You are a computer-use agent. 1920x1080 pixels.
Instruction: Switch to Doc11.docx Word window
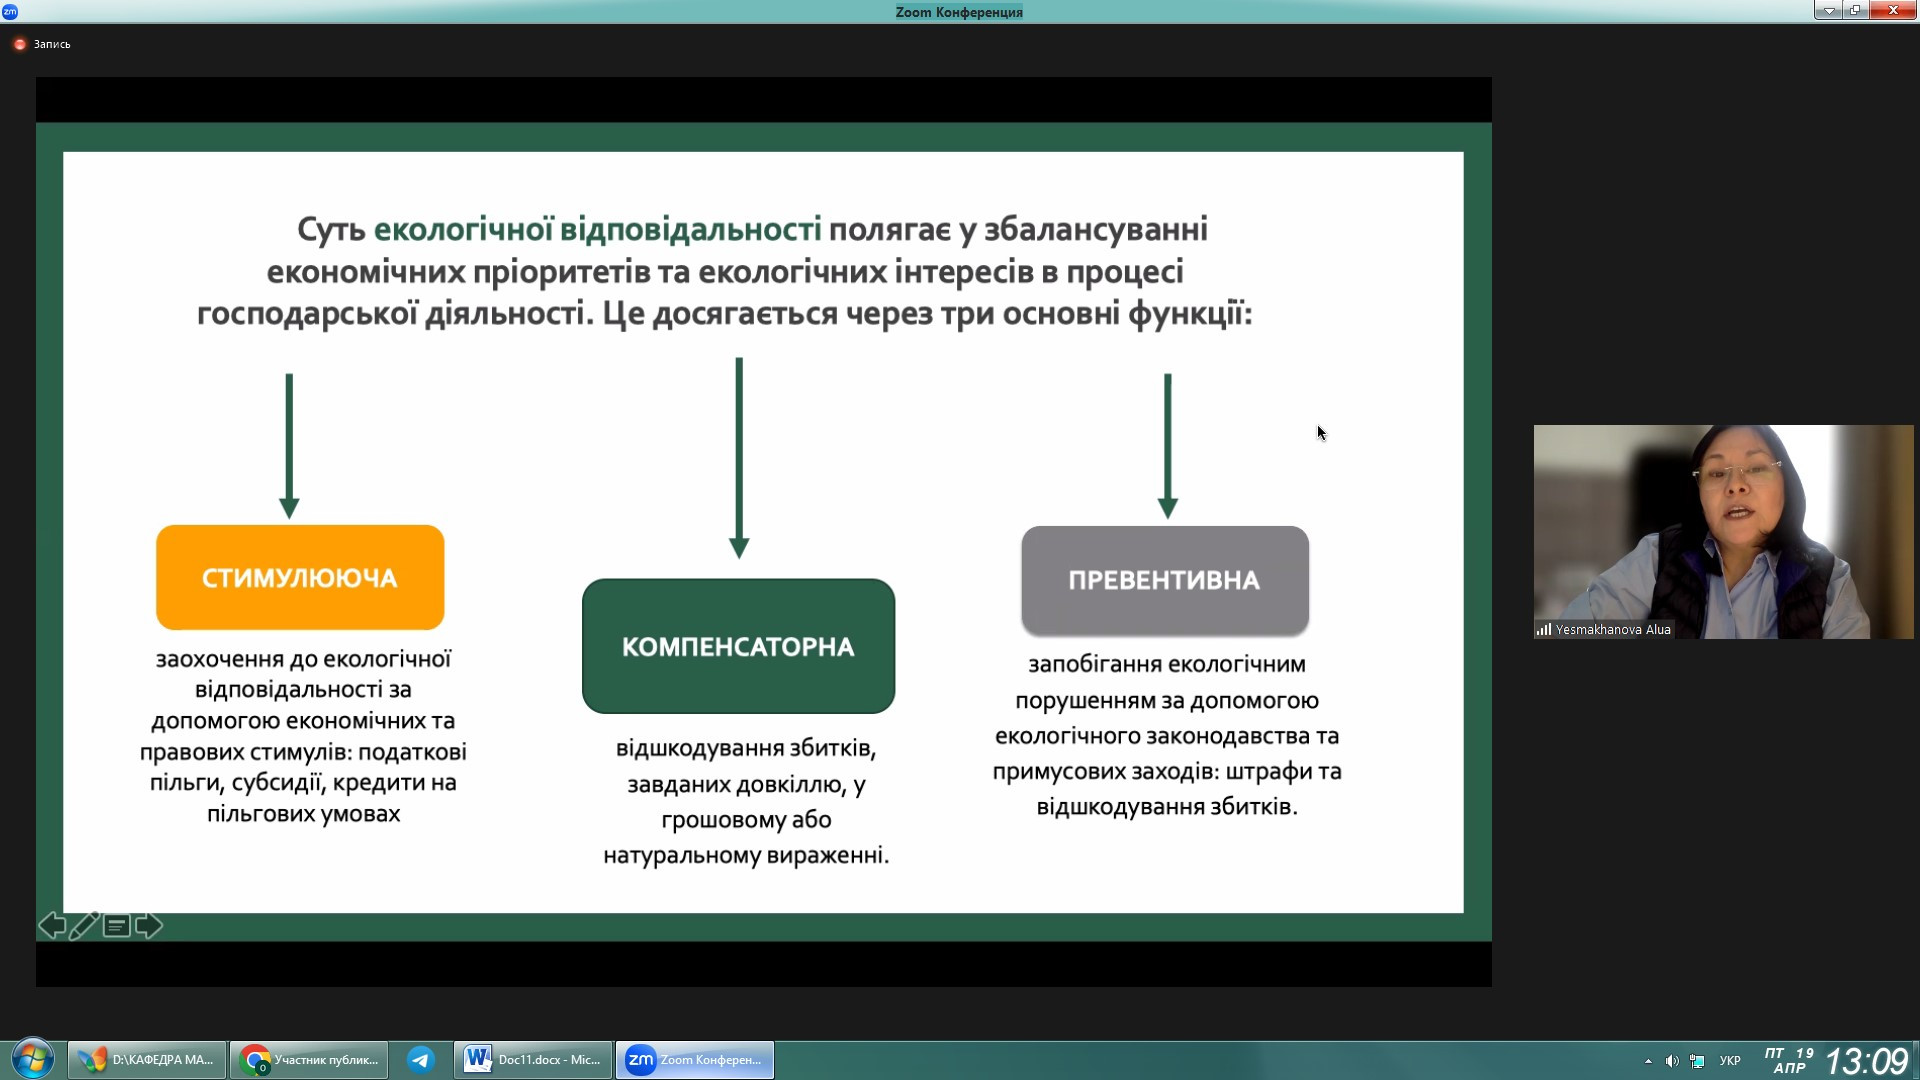coord(533,1060)
